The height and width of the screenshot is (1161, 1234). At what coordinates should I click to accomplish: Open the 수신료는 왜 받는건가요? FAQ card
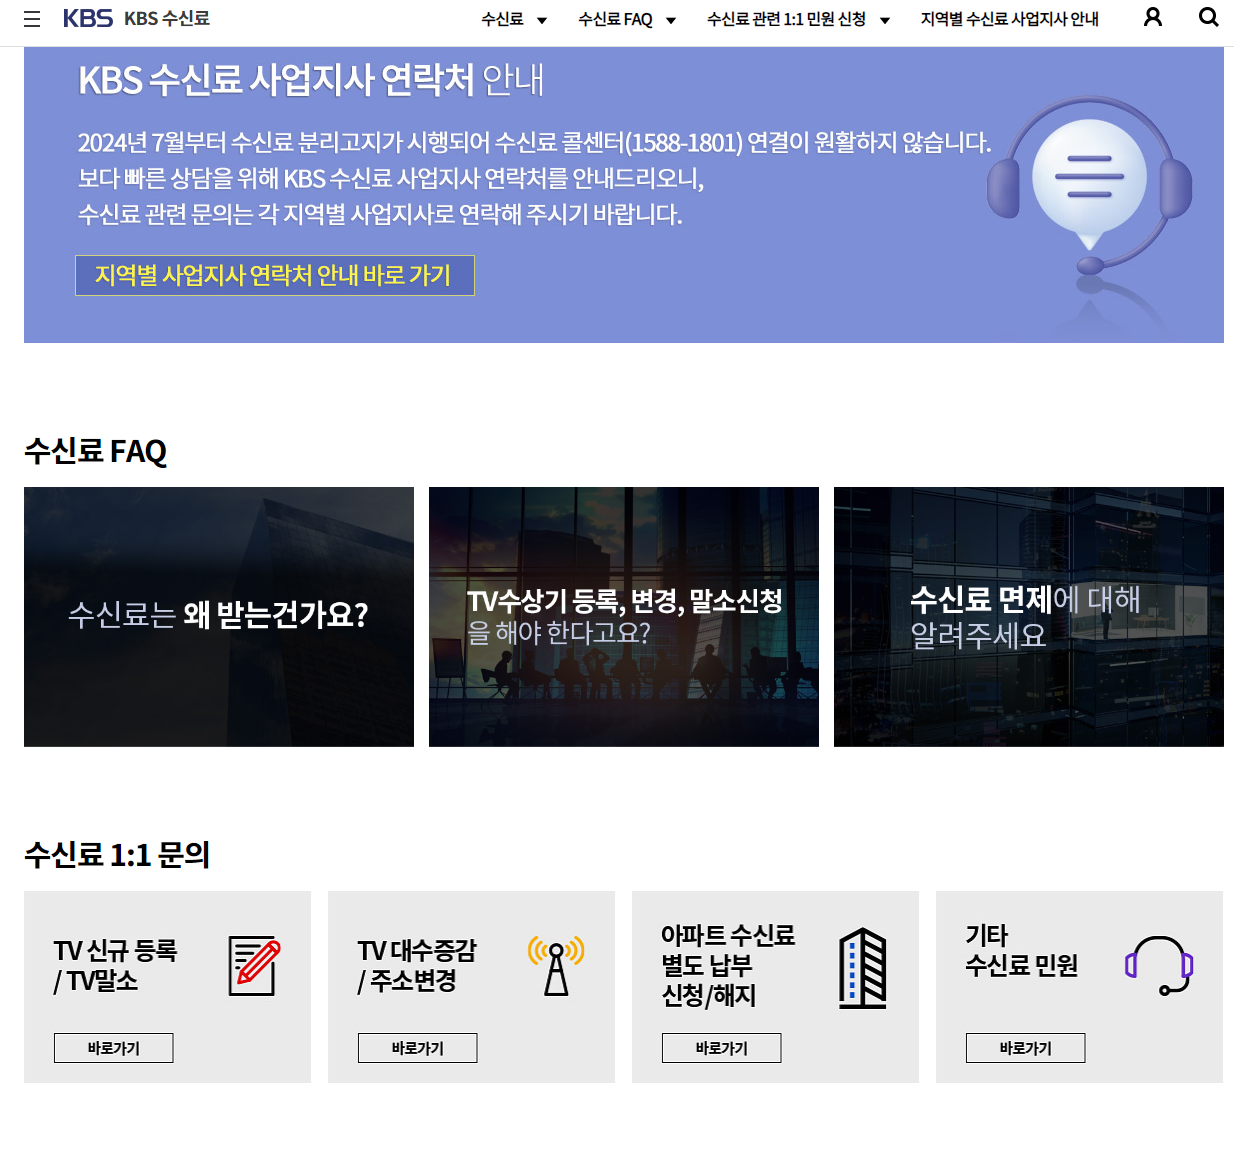pyautogui.click(x=219, y=617)
